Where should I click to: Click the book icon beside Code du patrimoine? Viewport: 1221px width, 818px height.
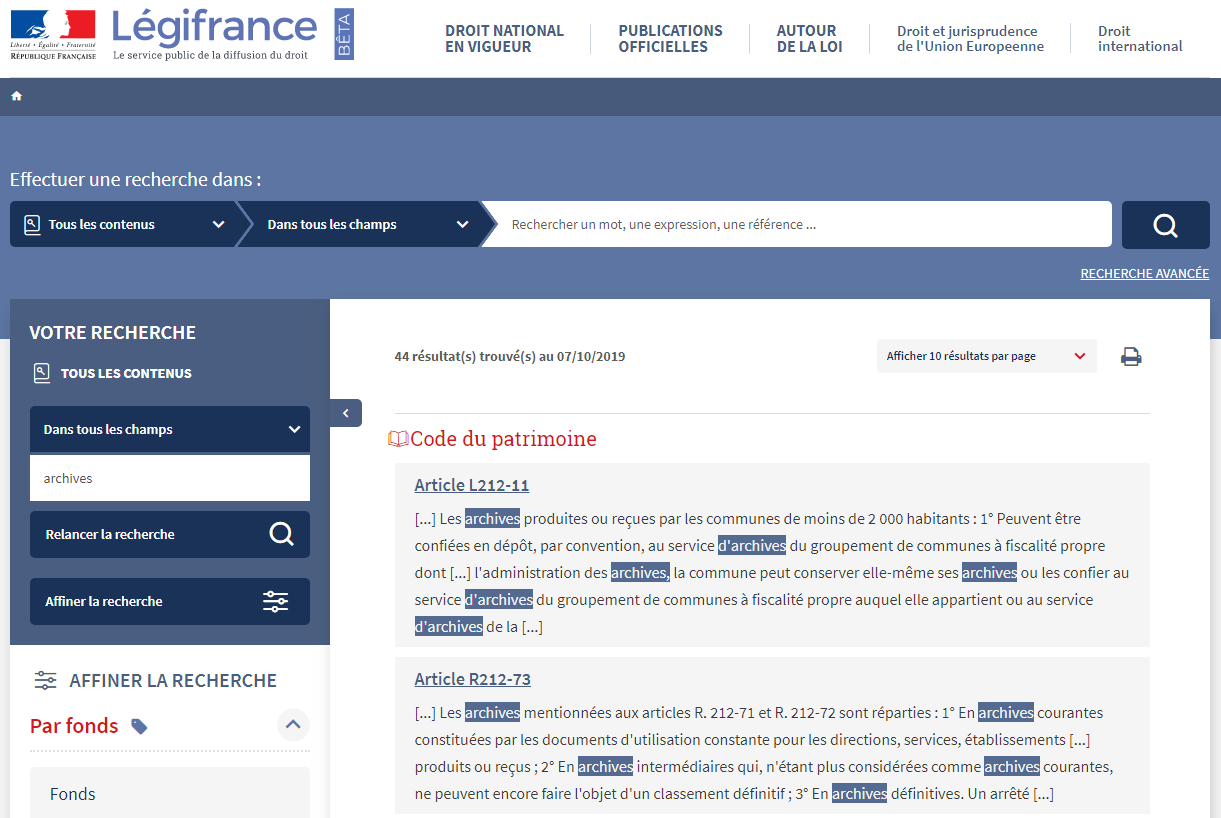(398, 439)
